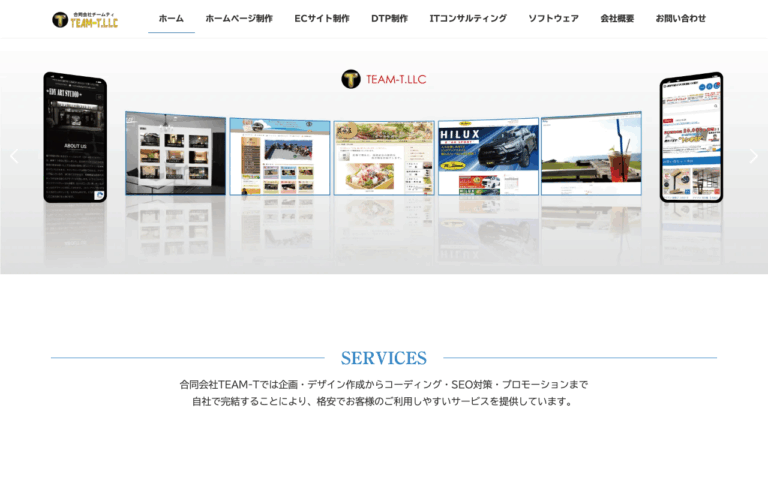Screen dimensions: 768x480
Task: Click the TEAM-T.LLC logo in header
Action: tap(85, 20)
